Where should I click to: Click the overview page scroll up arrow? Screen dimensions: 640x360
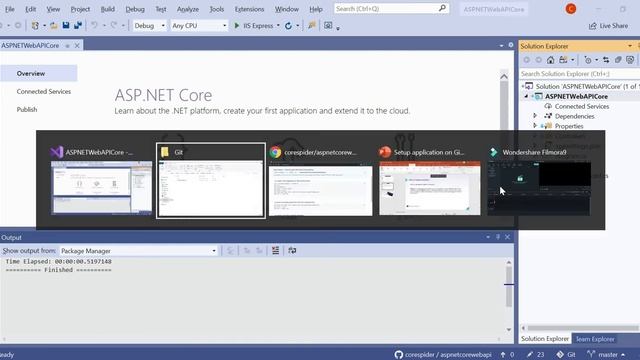tap(504, 77)
